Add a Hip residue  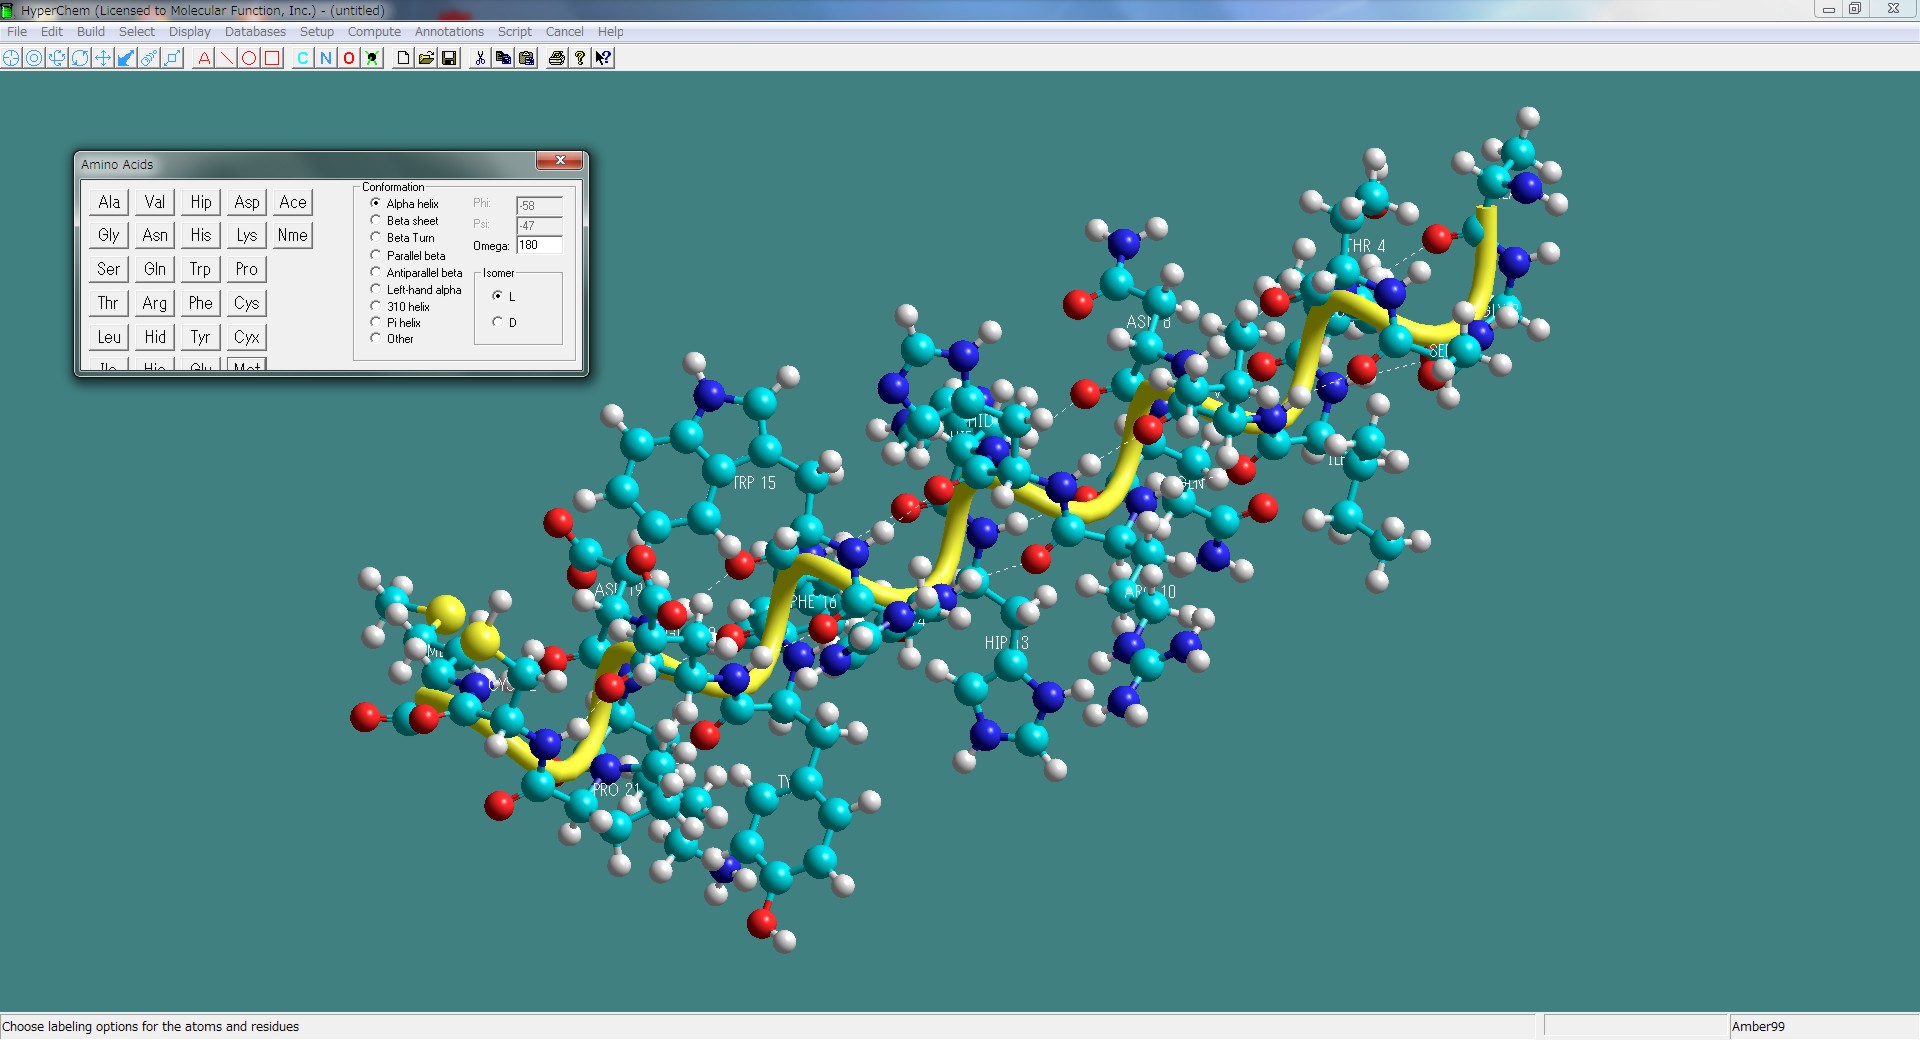coord(201,202)
